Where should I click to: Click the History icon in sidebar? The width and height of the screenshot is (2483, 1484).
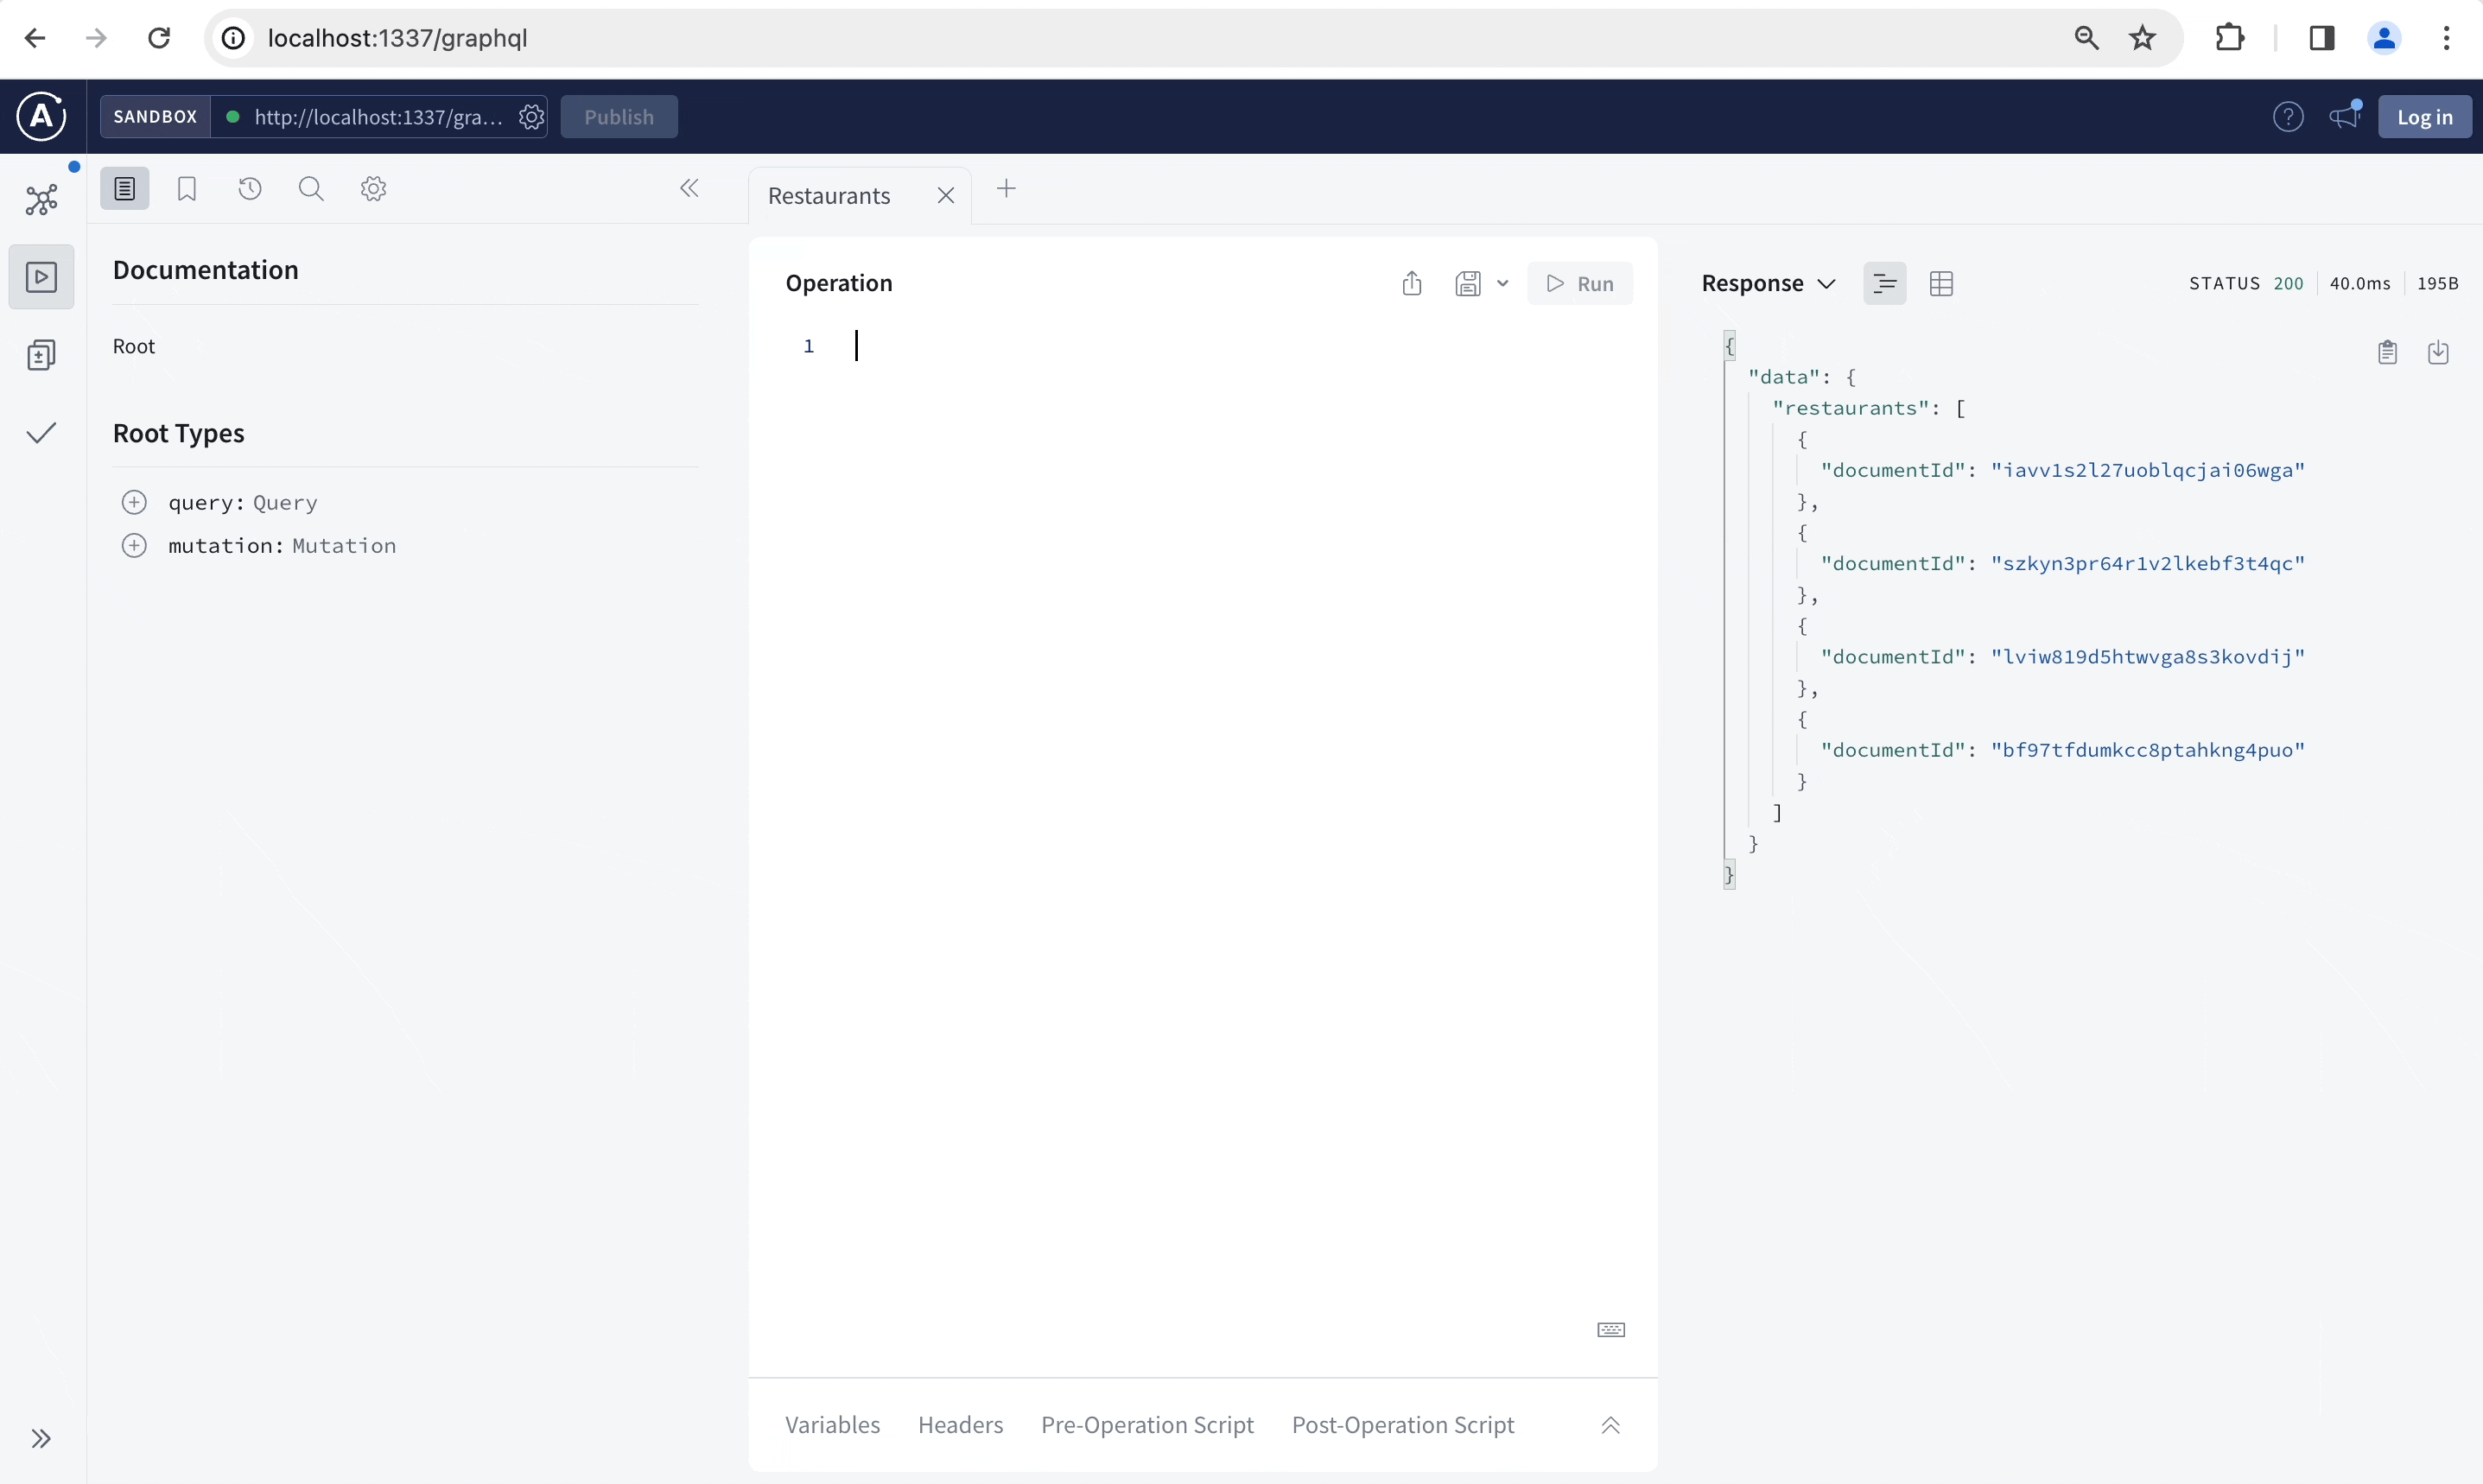click(x=249, y=189)
